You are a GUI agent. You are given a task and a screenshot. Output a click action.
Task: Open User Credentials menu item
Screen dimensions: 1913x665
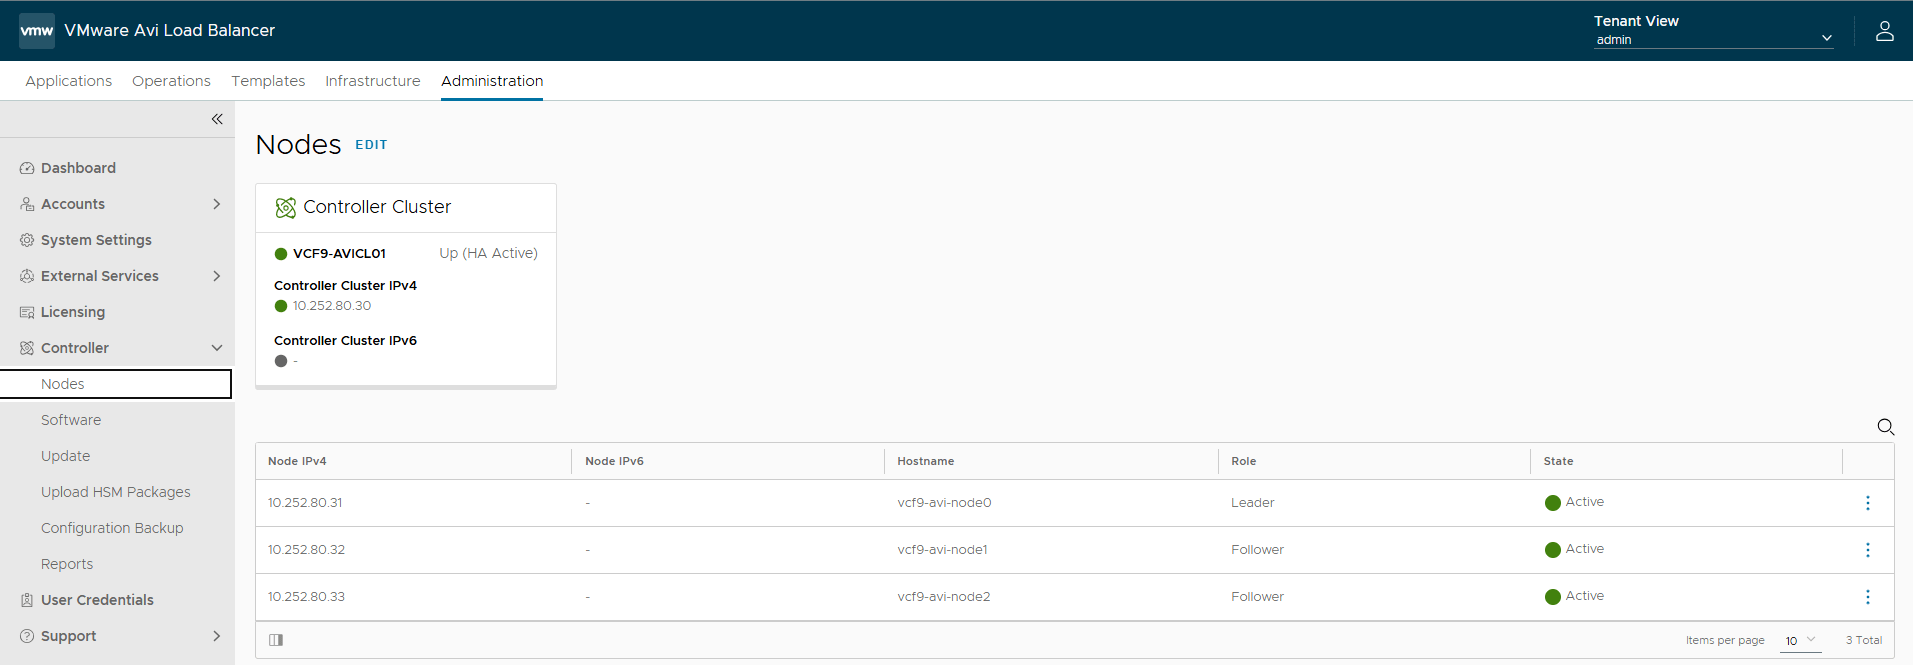[97, 600]
